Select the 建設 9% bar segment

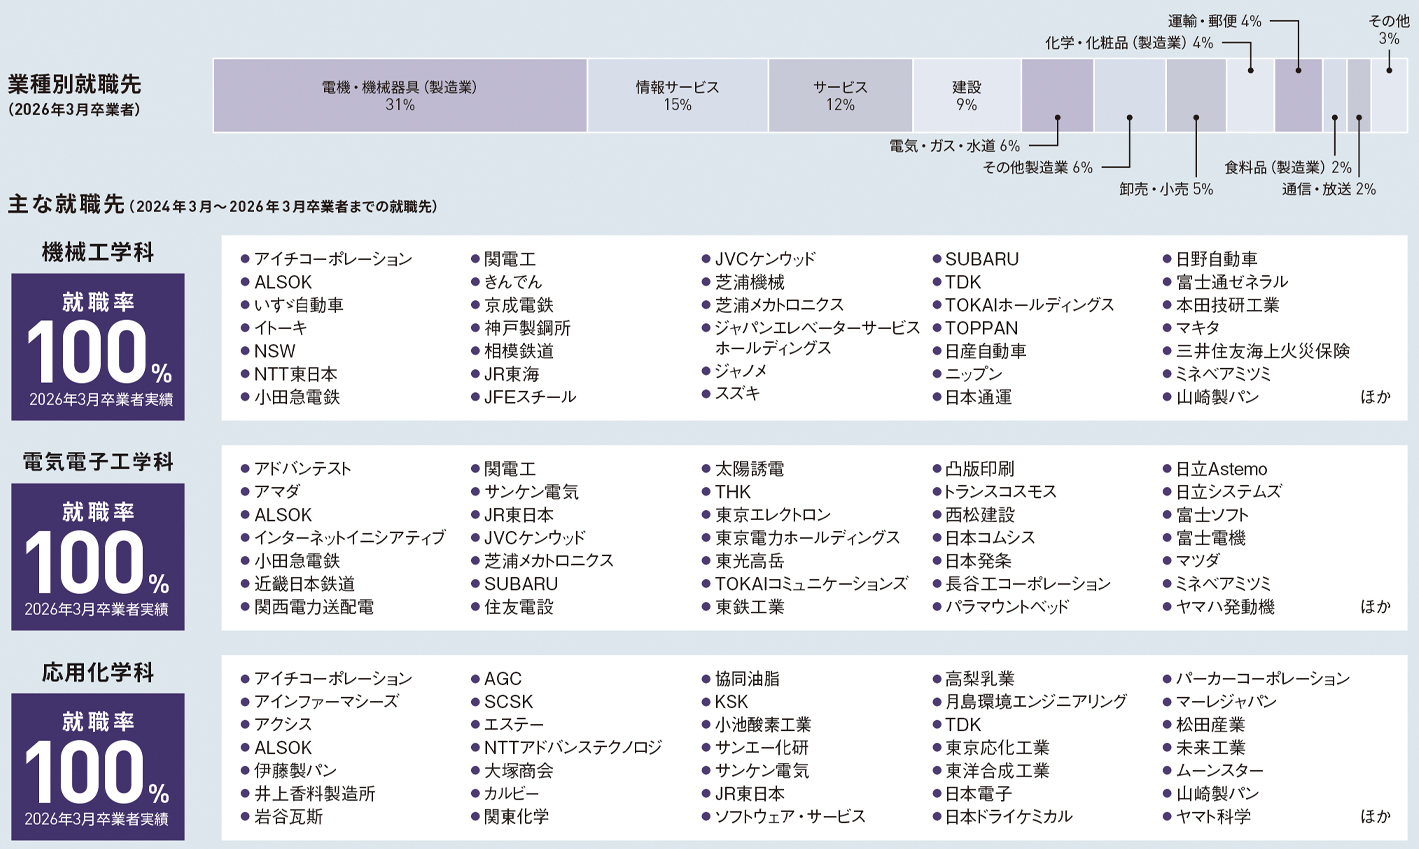967,96
